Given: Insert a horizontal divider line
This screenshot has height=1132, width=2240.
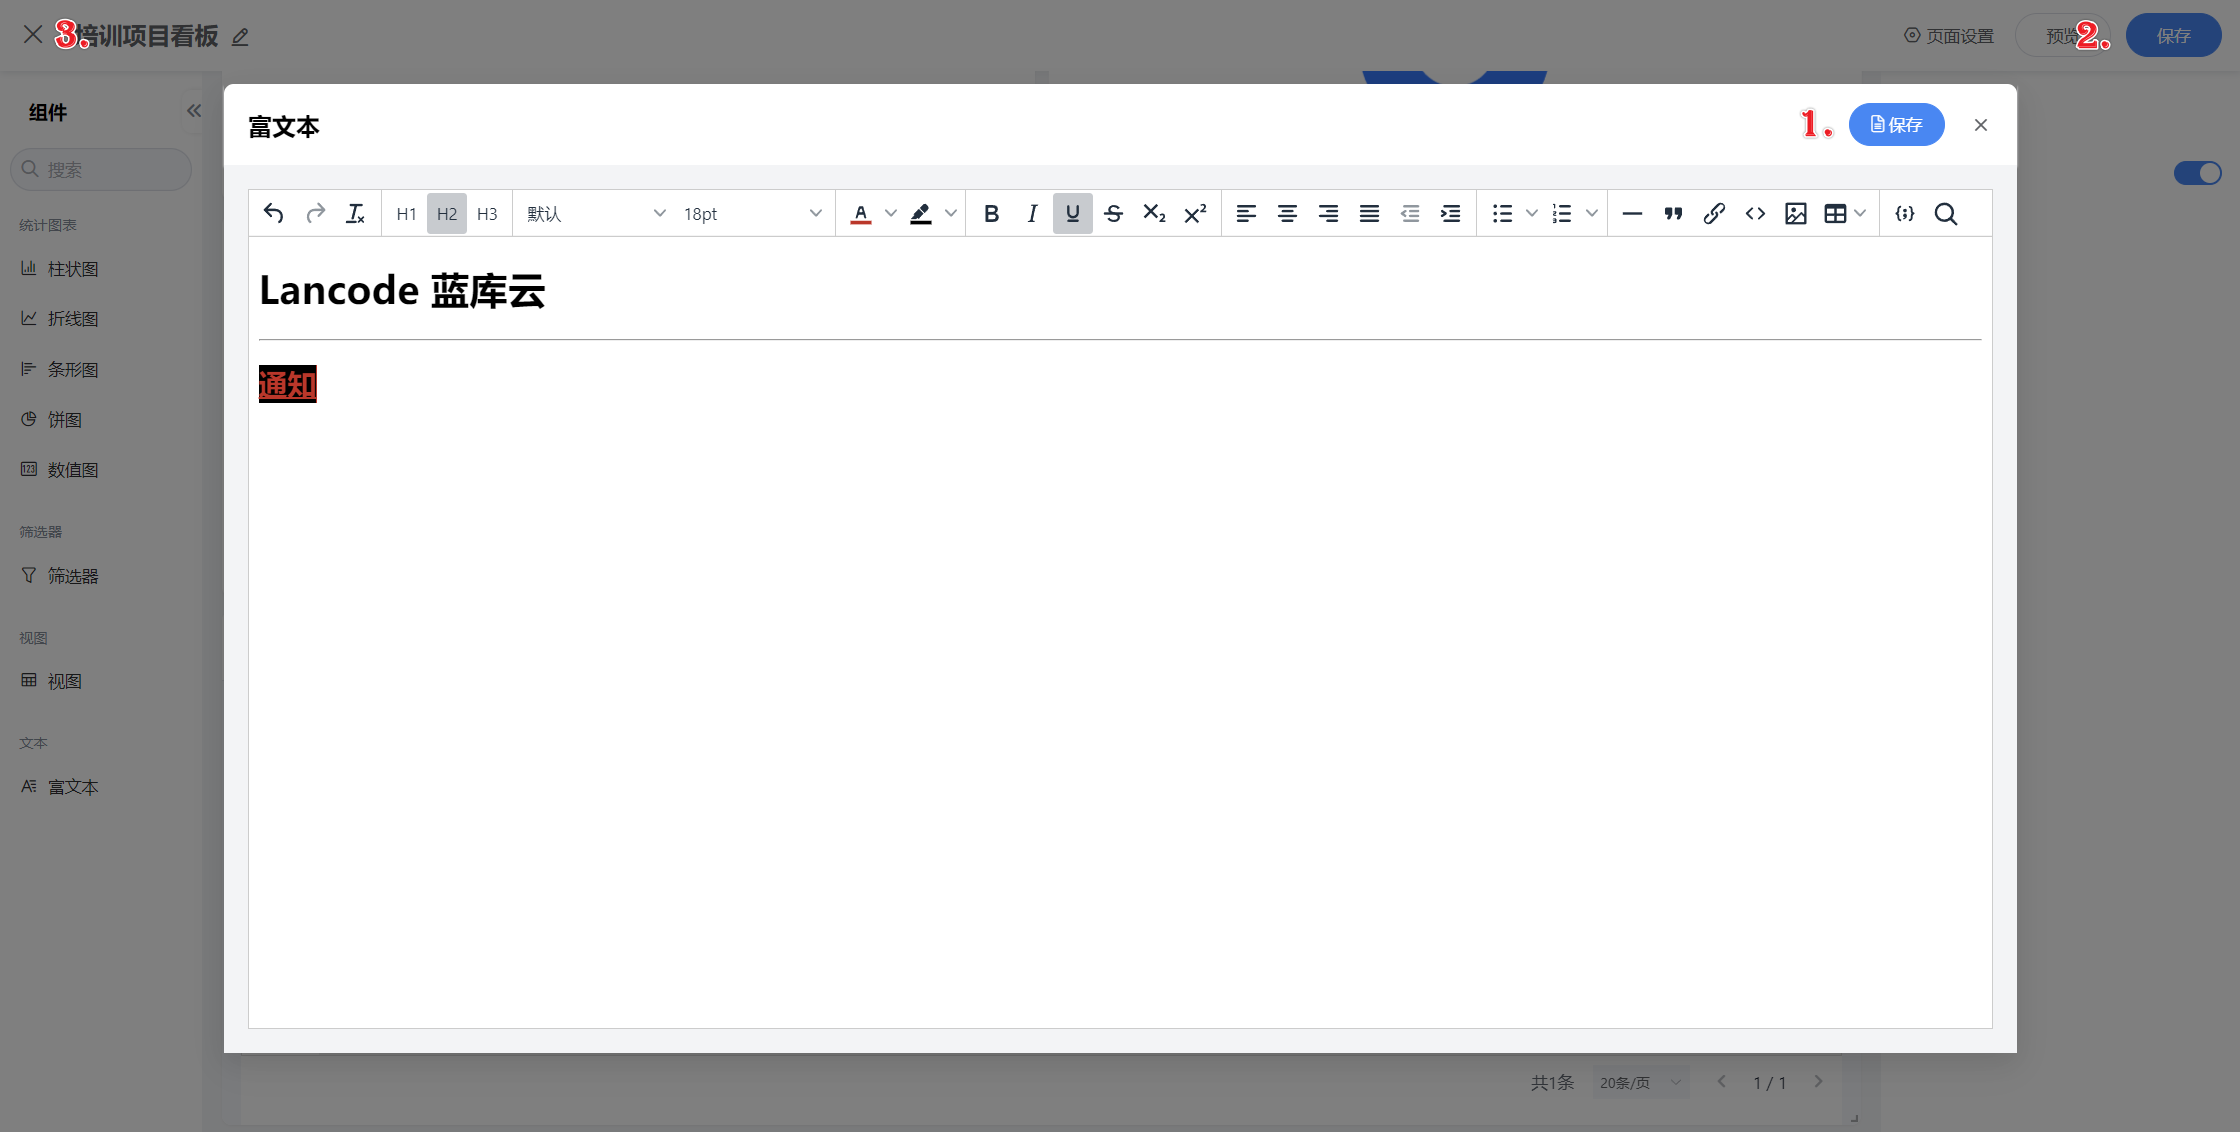Looking at the screenshot, I should click(1632, 213).
